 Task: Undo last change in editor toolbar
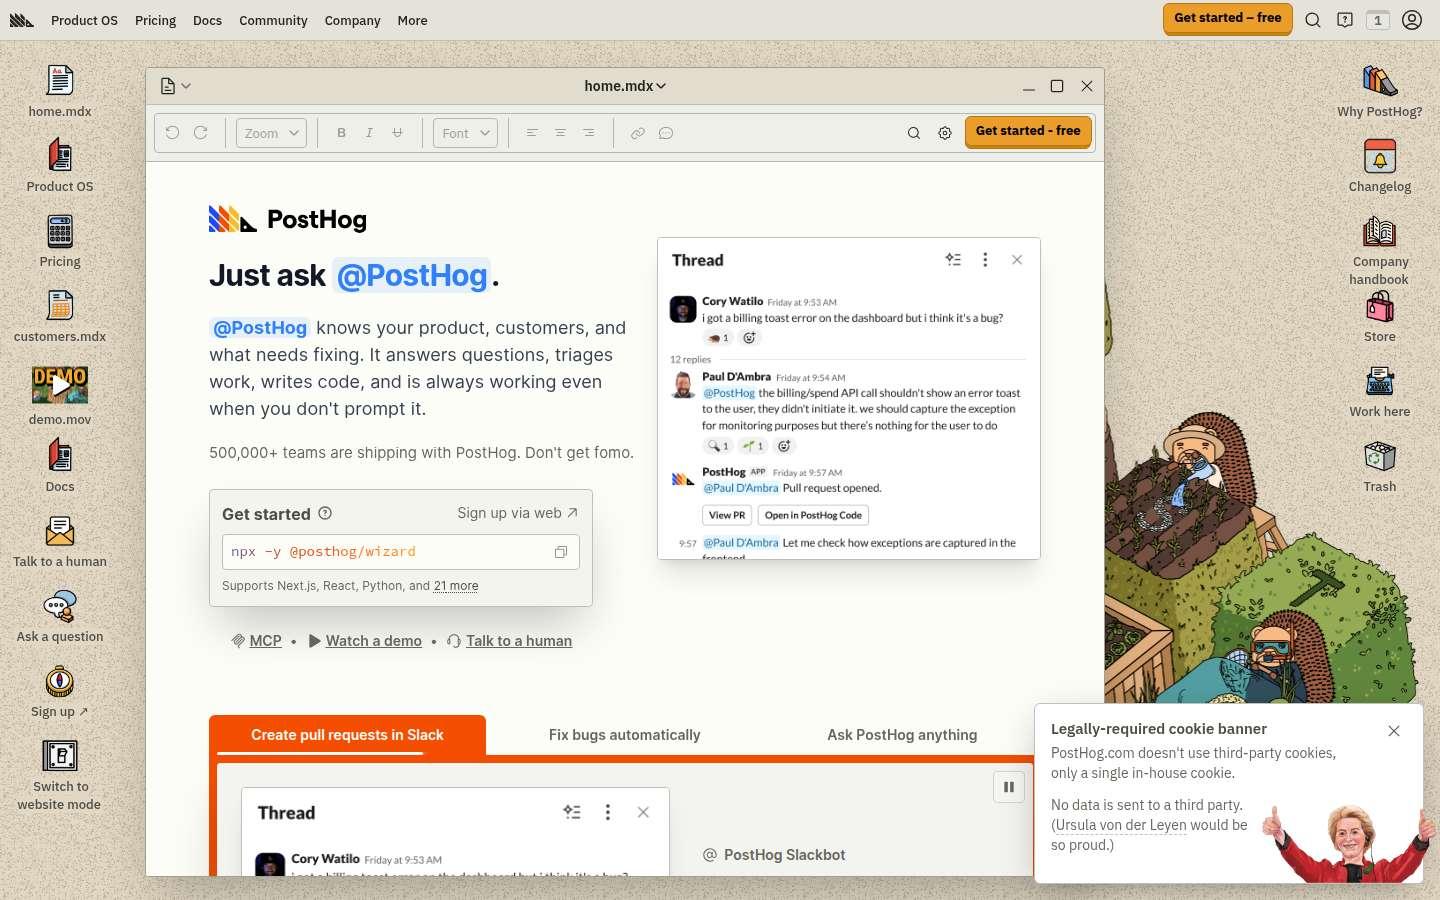click(x=172, y=133)
